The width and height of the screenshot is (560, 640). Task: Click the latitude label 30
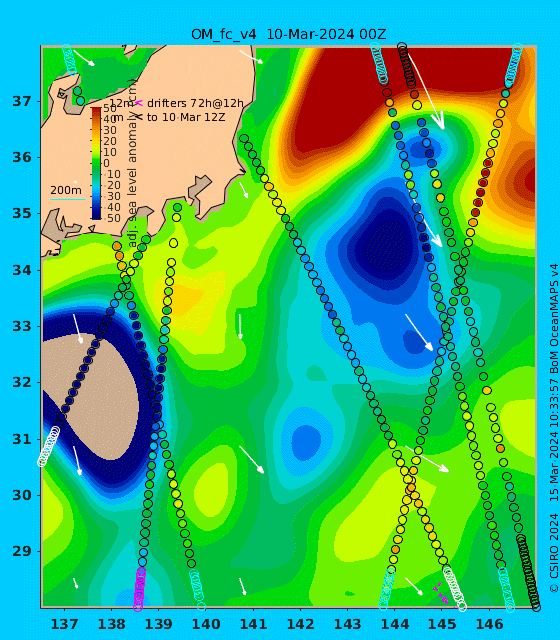click(x=22, y=495)
